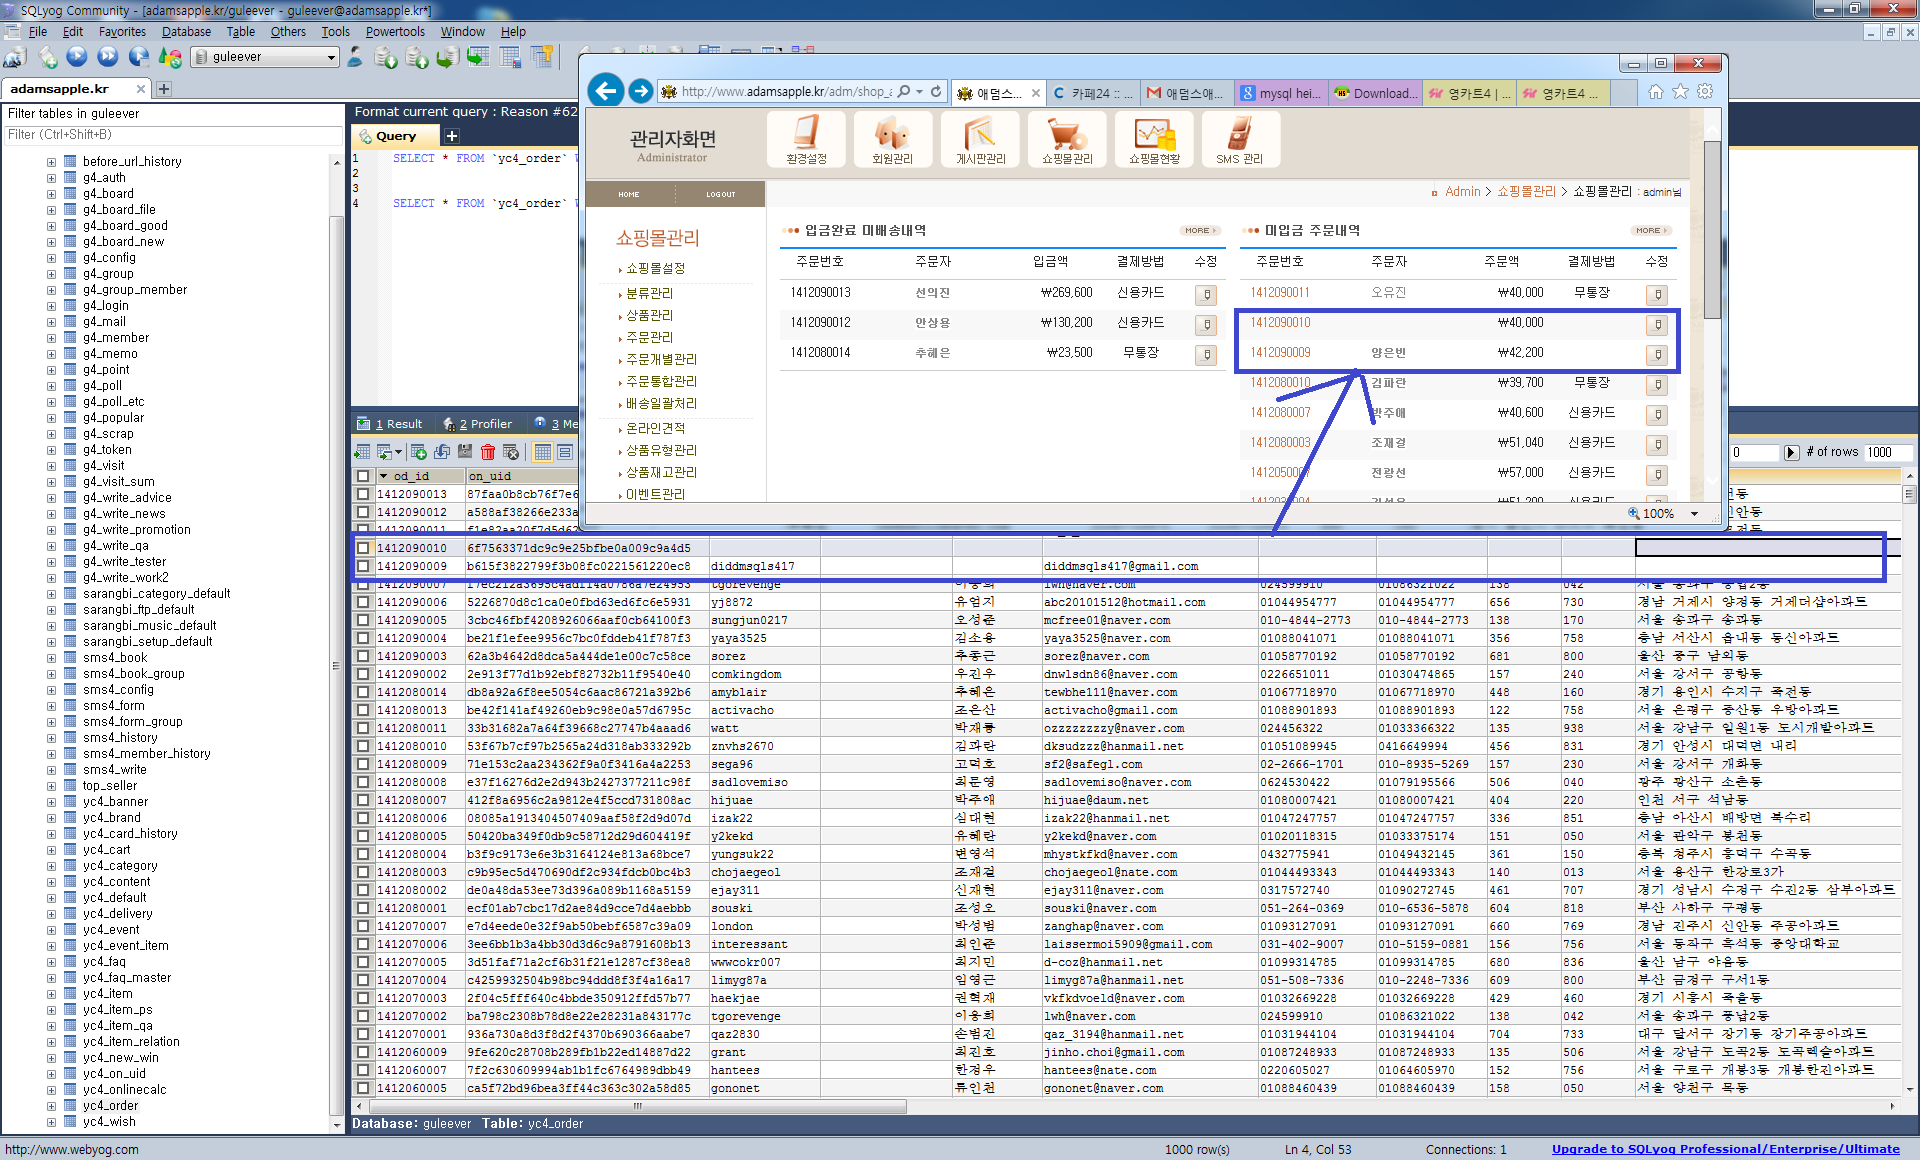Check the row checkbox for order 1412090013
This screenshot has width=1920, height=1160.
tap(363, 494)
